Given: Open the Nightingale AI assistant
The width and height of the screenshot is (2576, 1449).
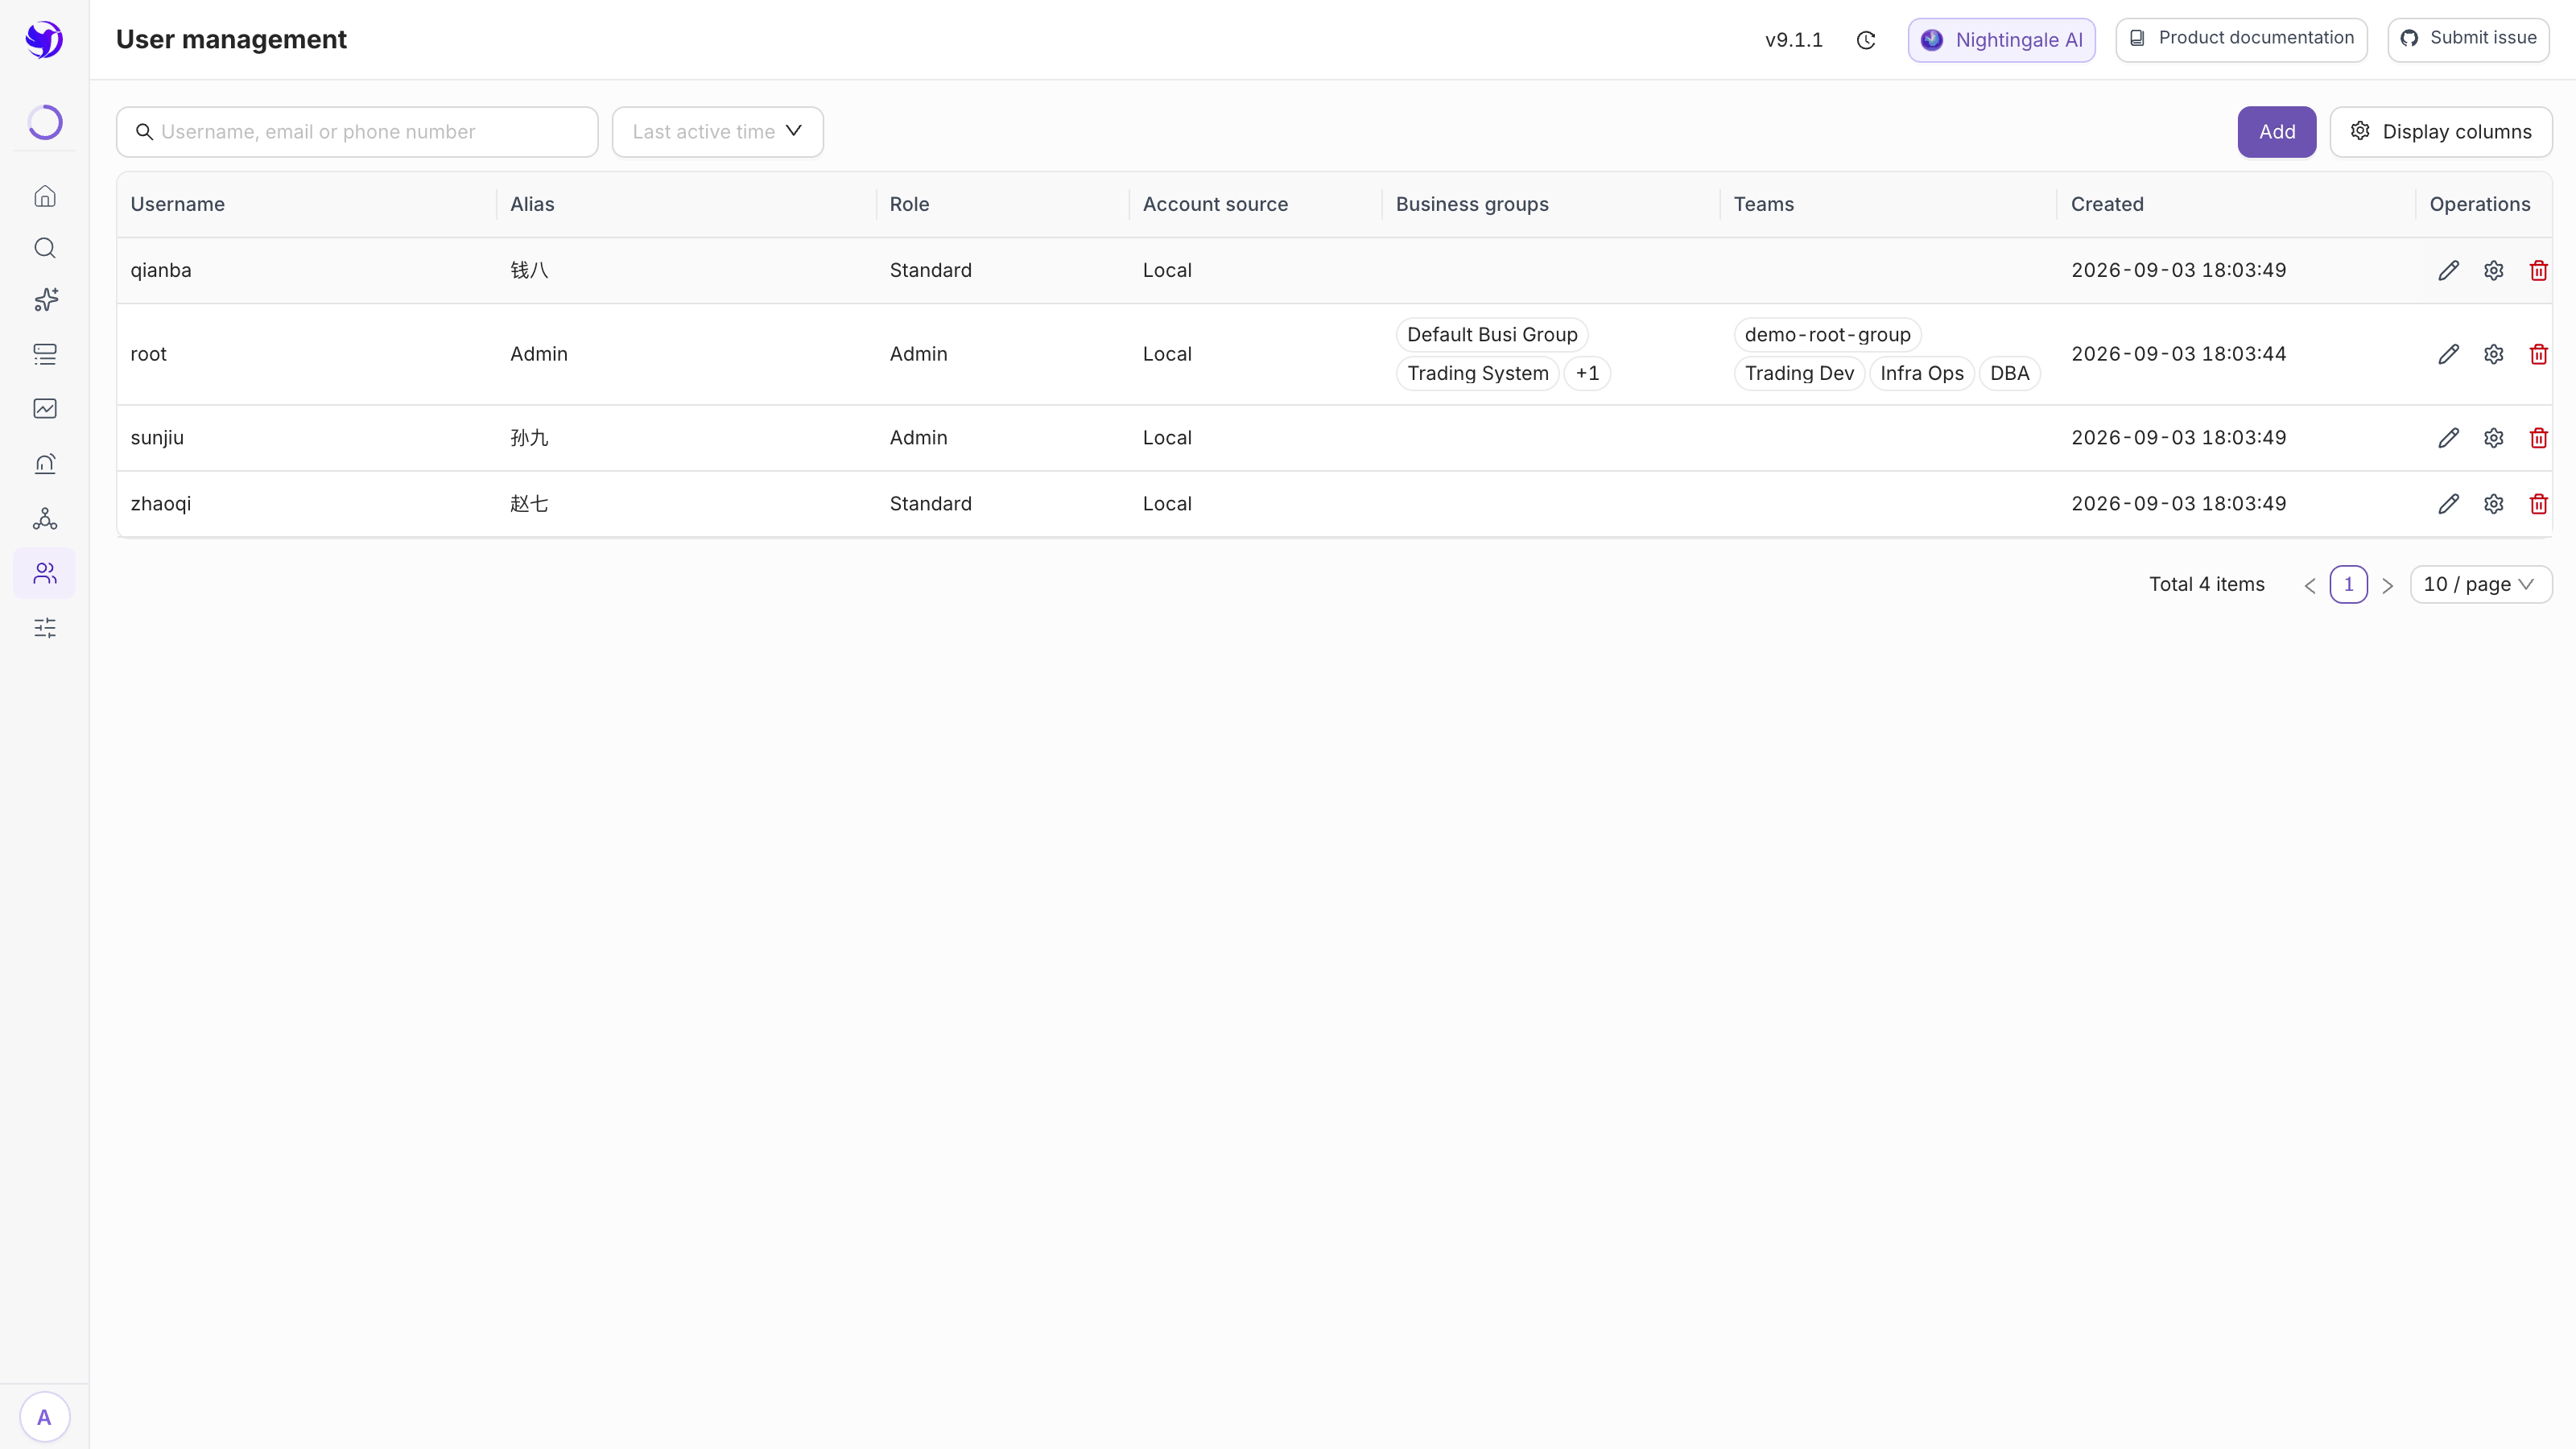Looking at the screenshot, I should click(2002, 40).
